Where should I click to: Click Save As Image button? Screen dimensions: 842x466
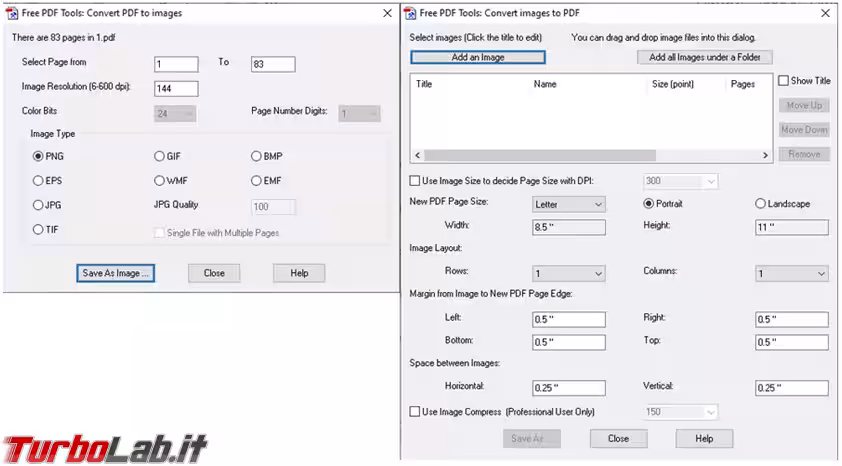click(x=115, y=273)
